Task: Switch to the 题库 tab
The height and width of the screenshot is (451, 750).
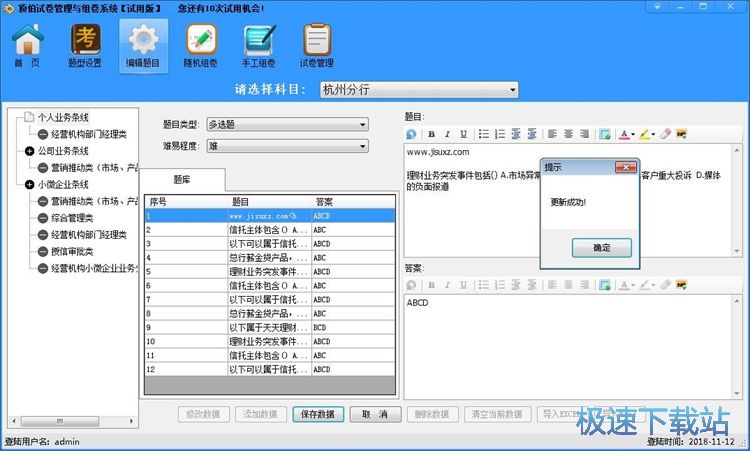Action: coord(183,180)
